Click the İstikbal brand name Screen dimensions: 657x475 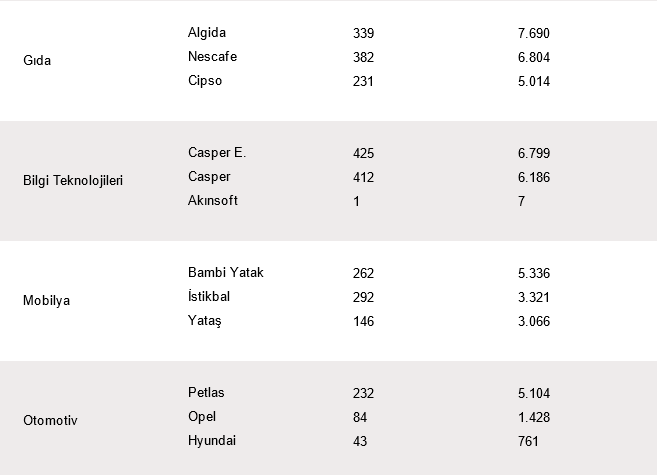coord(210,297)
